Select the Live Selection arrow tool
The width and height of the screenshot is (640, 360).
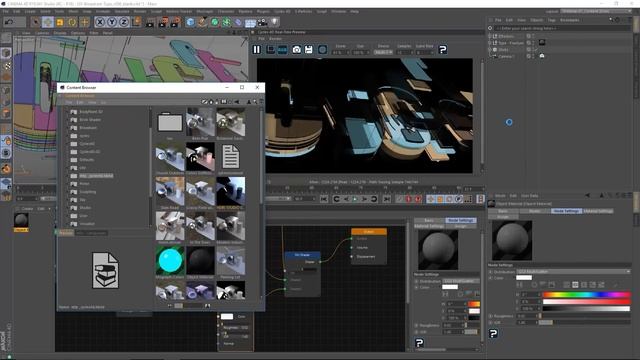36,22
